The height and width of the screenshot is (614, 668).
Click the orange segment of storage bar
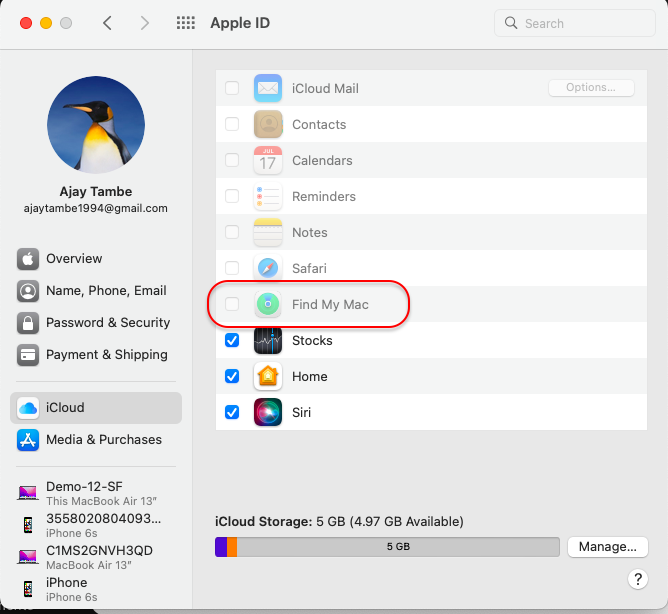click(x=232, y=547)
